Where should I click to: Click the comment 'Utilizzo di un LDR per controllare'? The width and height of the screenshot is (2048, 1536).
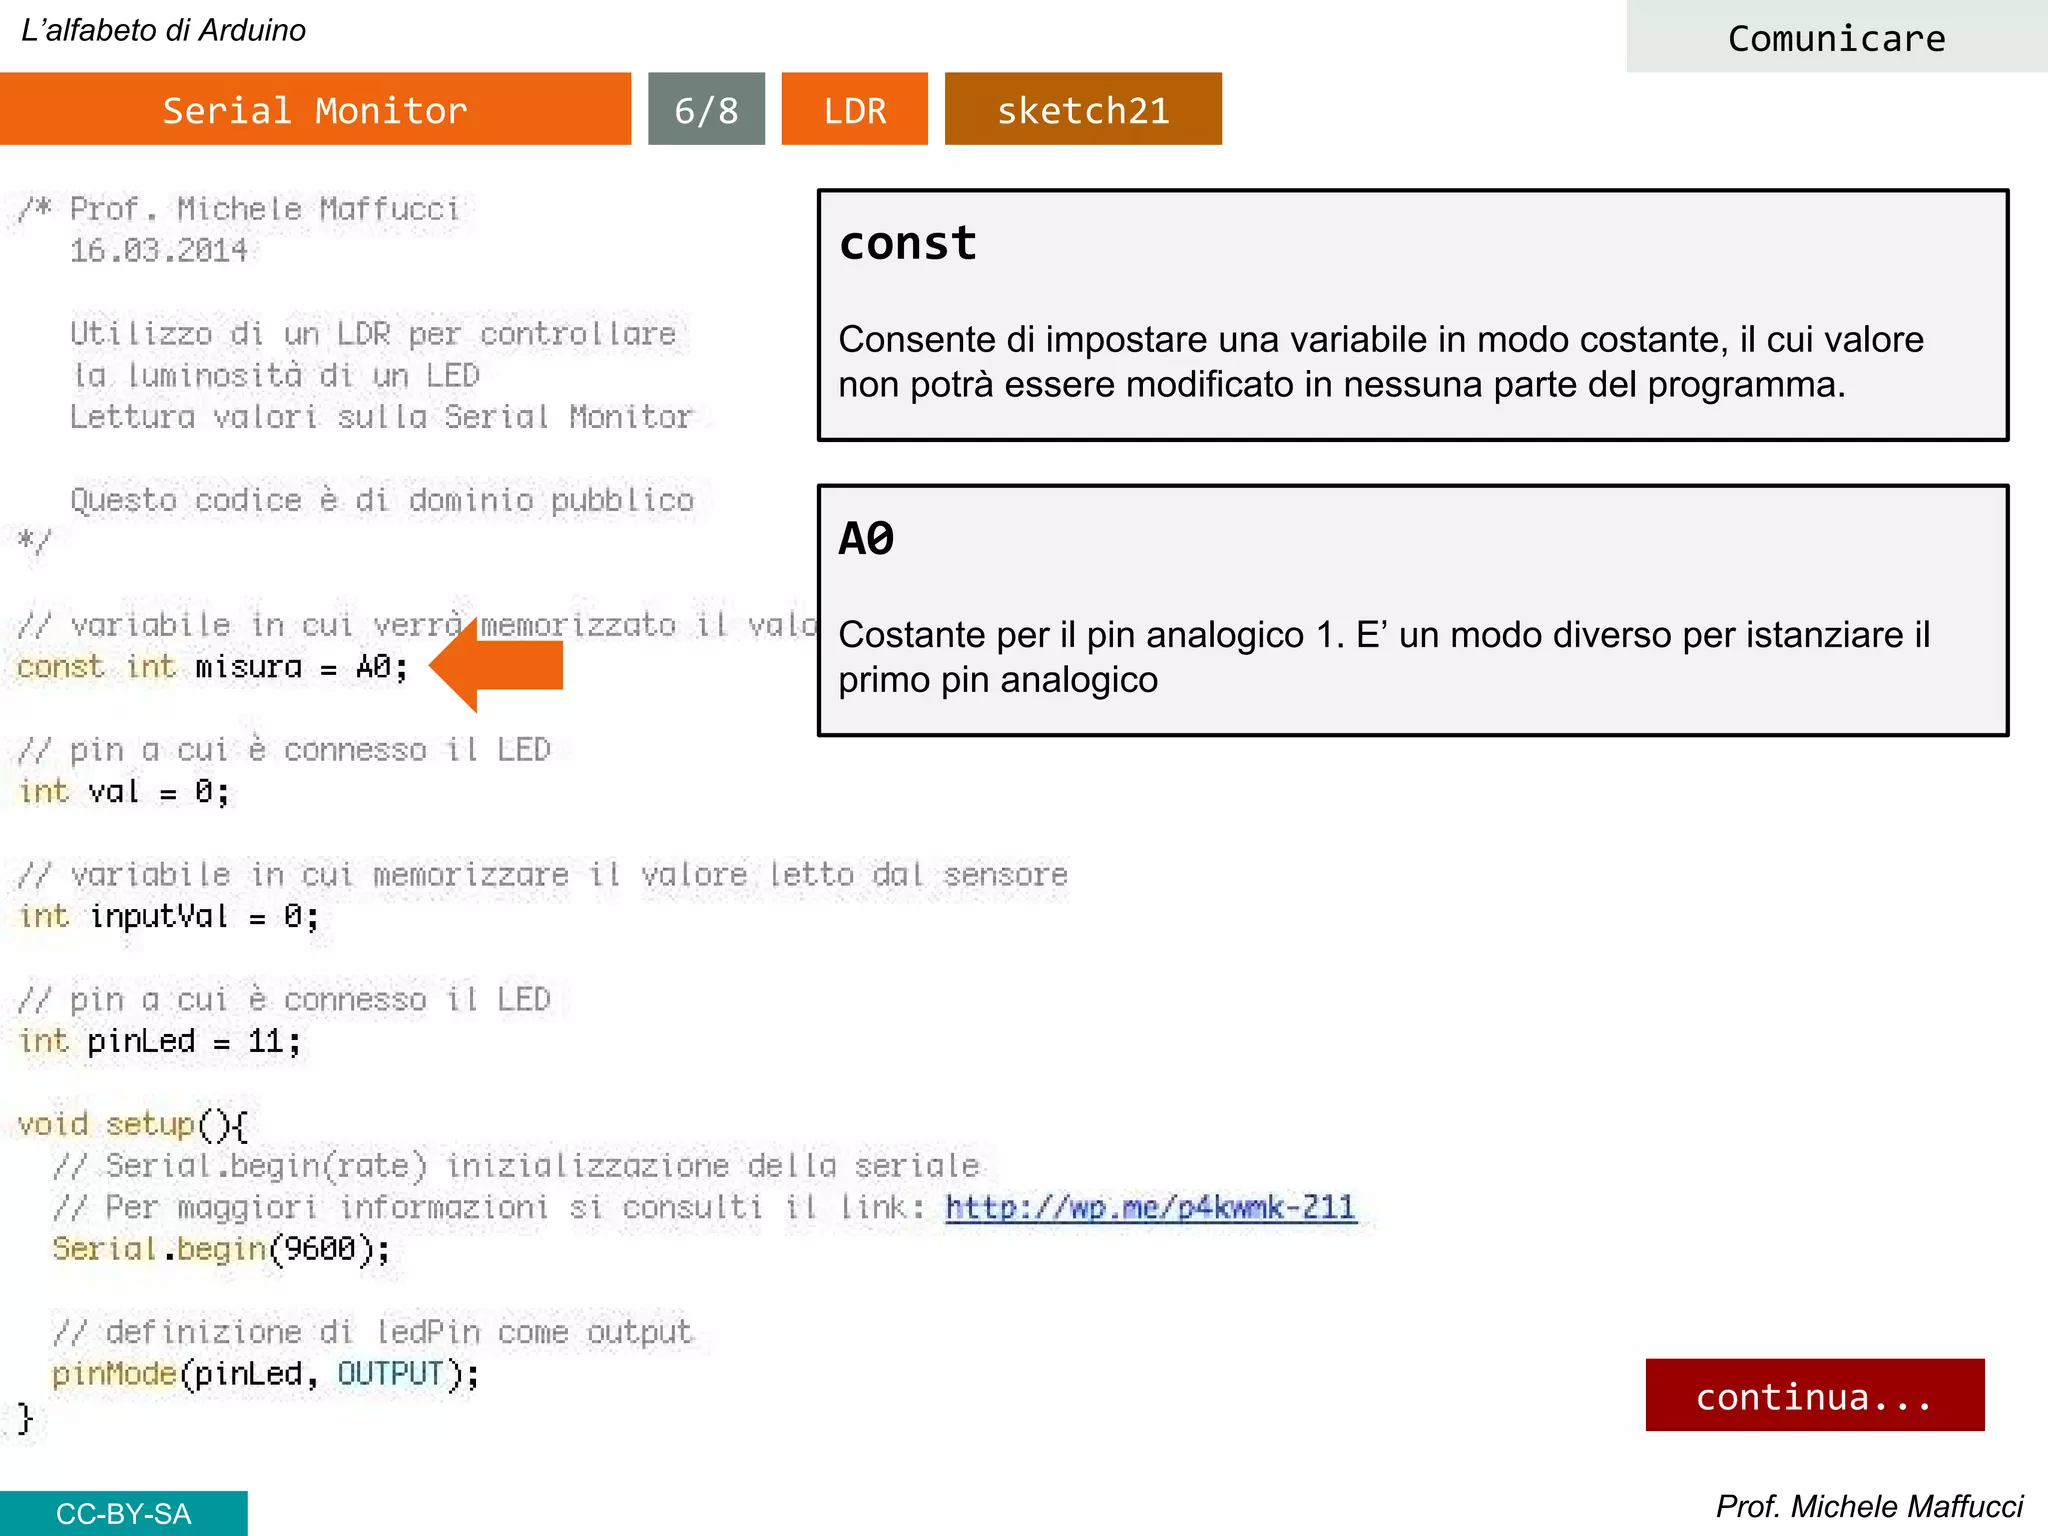tap(373, 334)
